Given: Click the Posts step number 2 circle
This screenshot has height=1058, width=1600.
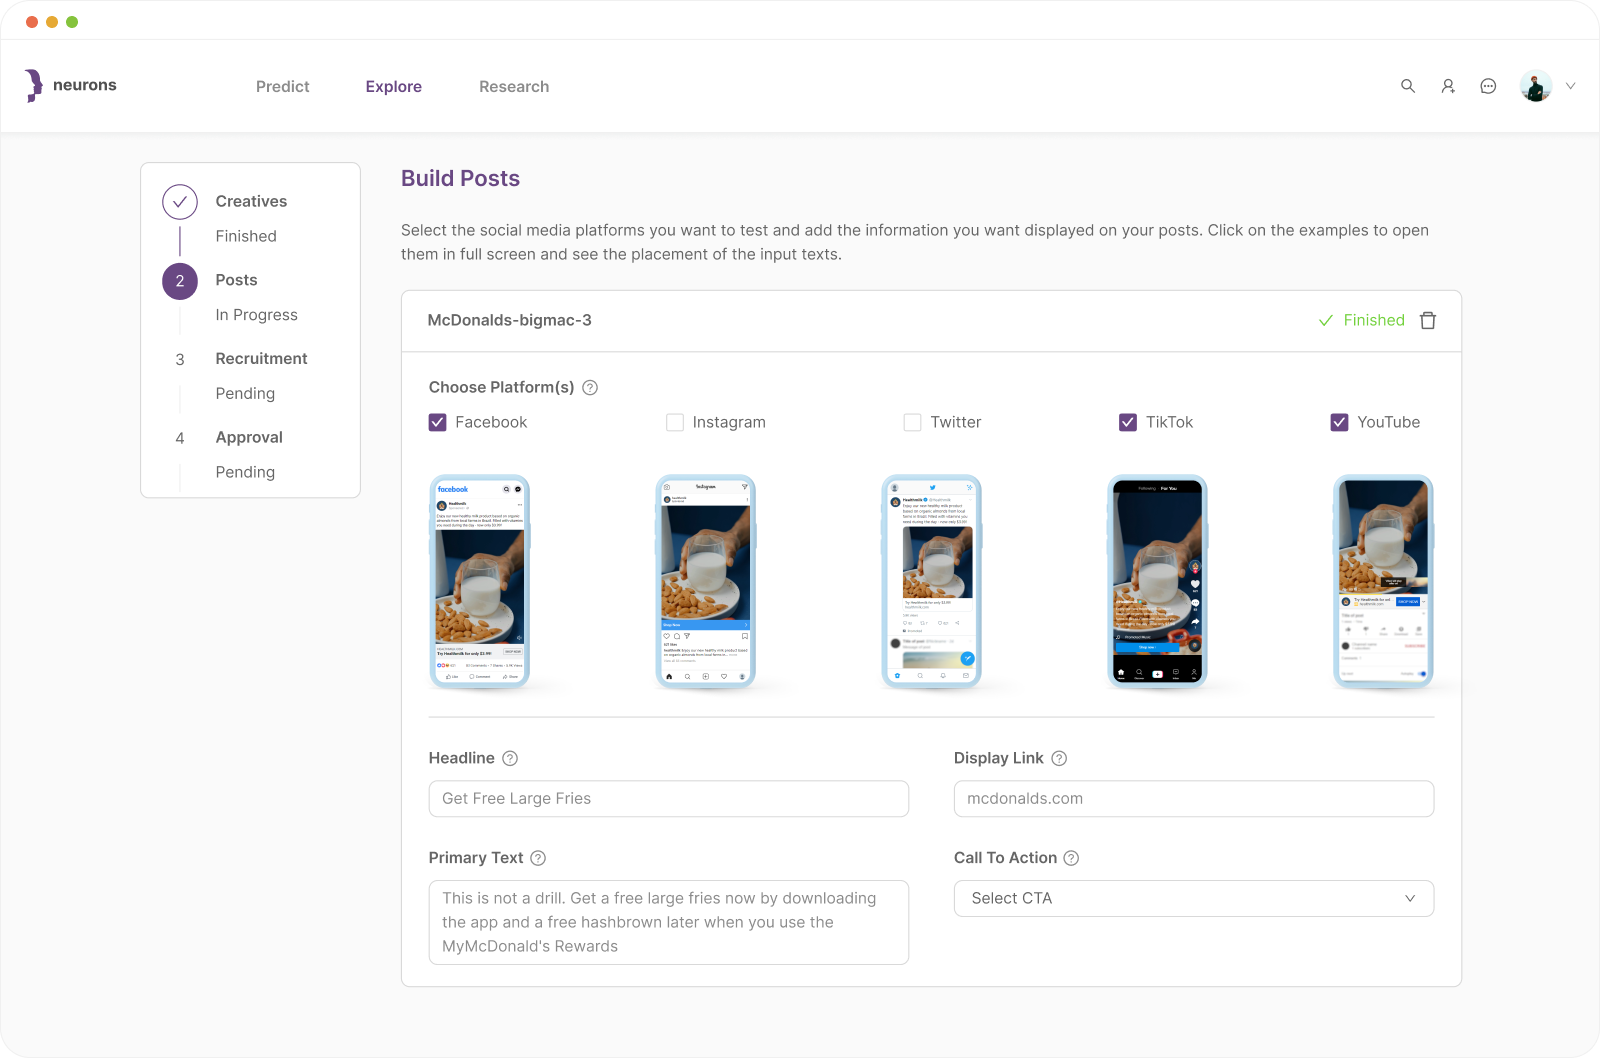Looking at the screenshot, I should click(180, 281).
